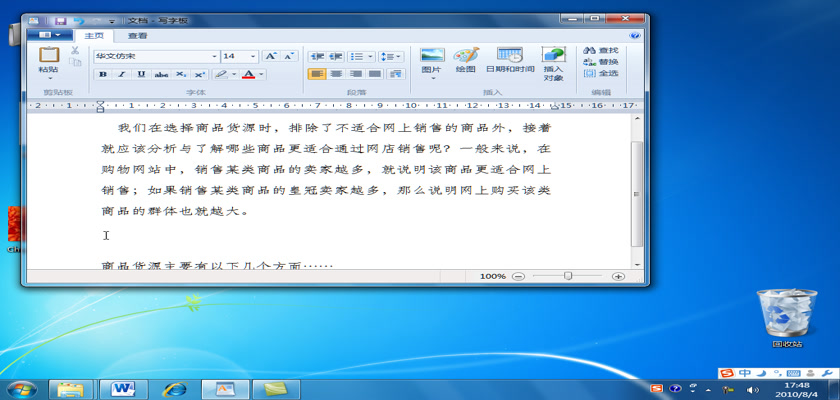Switch to the 查看 (View) tab
This screenshot has height=400, width=840.
click(x=137, y=35)
